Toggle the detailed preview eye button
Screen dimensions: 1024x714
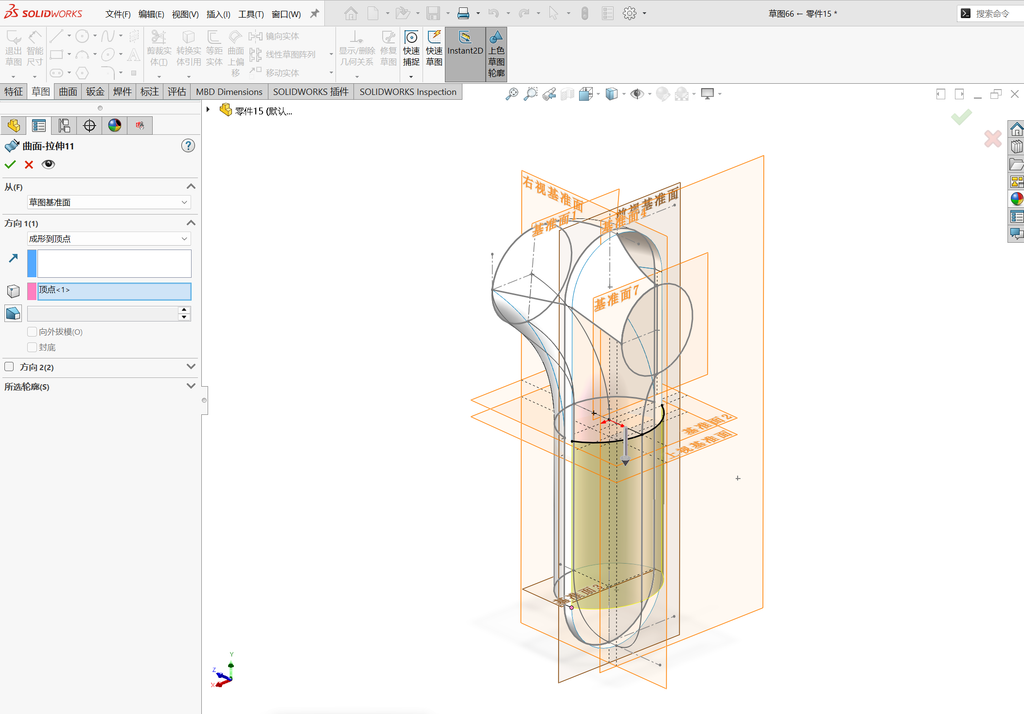(x=48, y=165)
